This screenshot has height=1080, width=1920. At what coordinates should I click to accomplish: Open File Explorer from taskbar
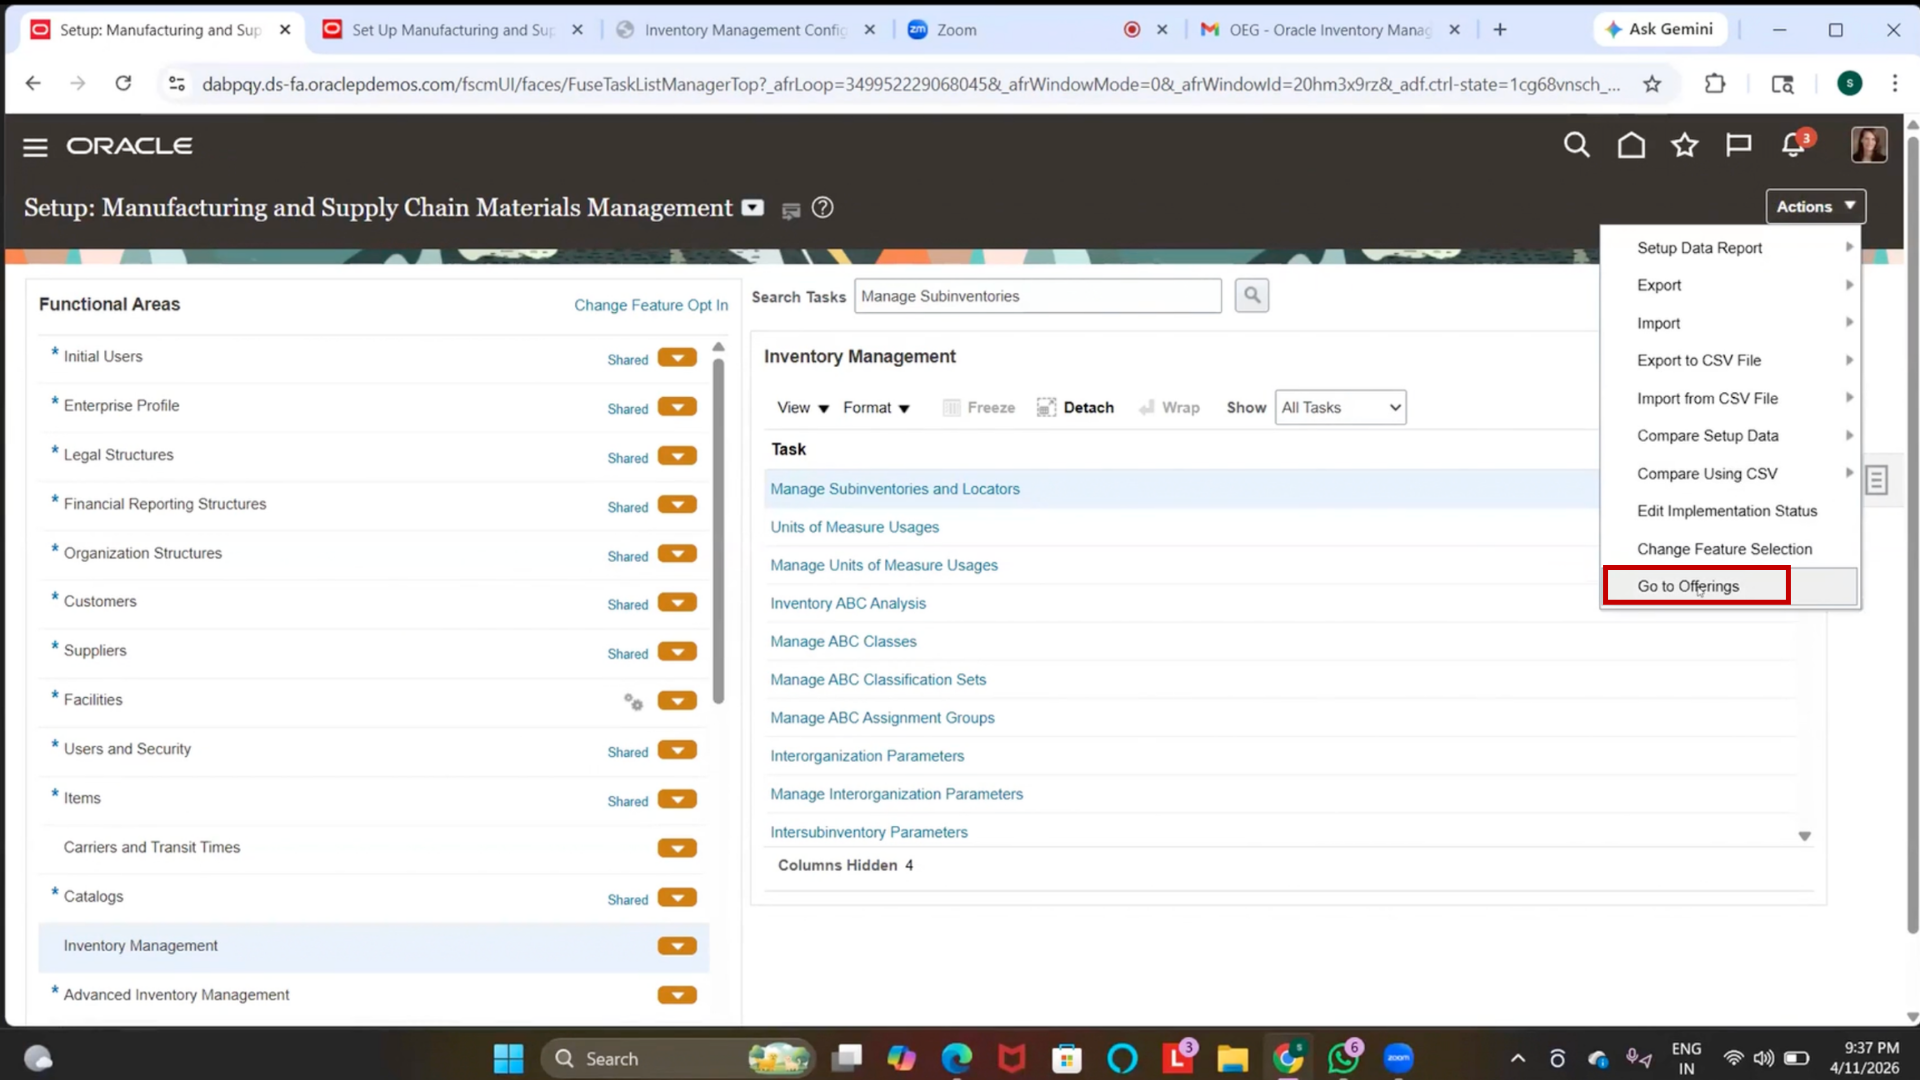point(1232,1058)
